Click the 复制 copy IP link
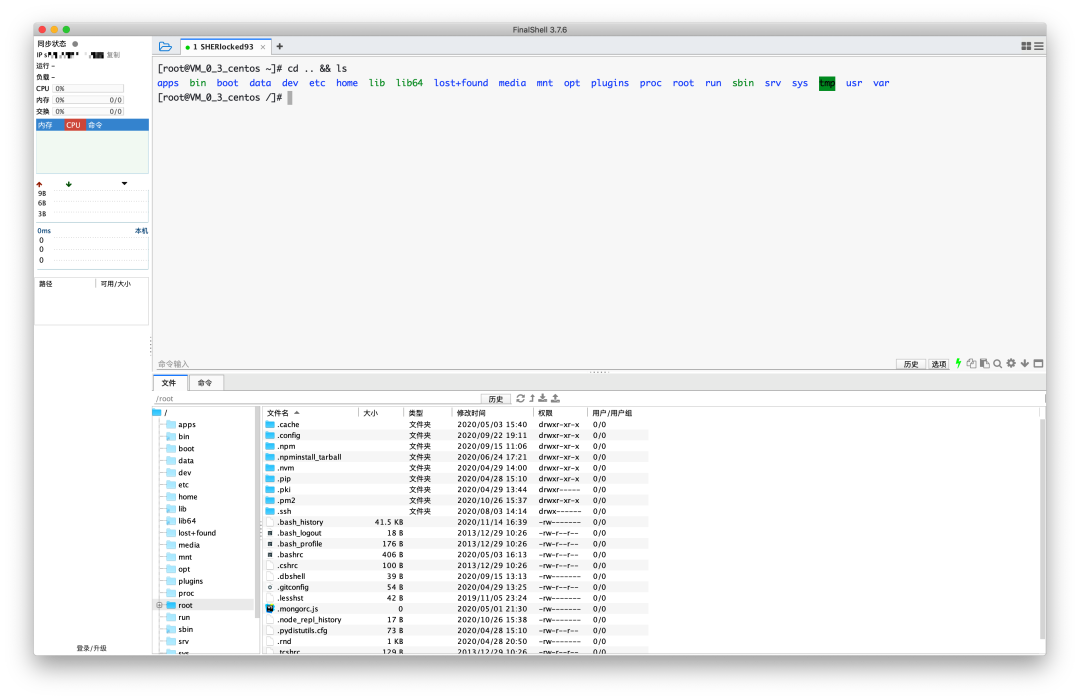The height and width of the screenshot is (700, 1080). pyautogui.click(x=114, y=55)
